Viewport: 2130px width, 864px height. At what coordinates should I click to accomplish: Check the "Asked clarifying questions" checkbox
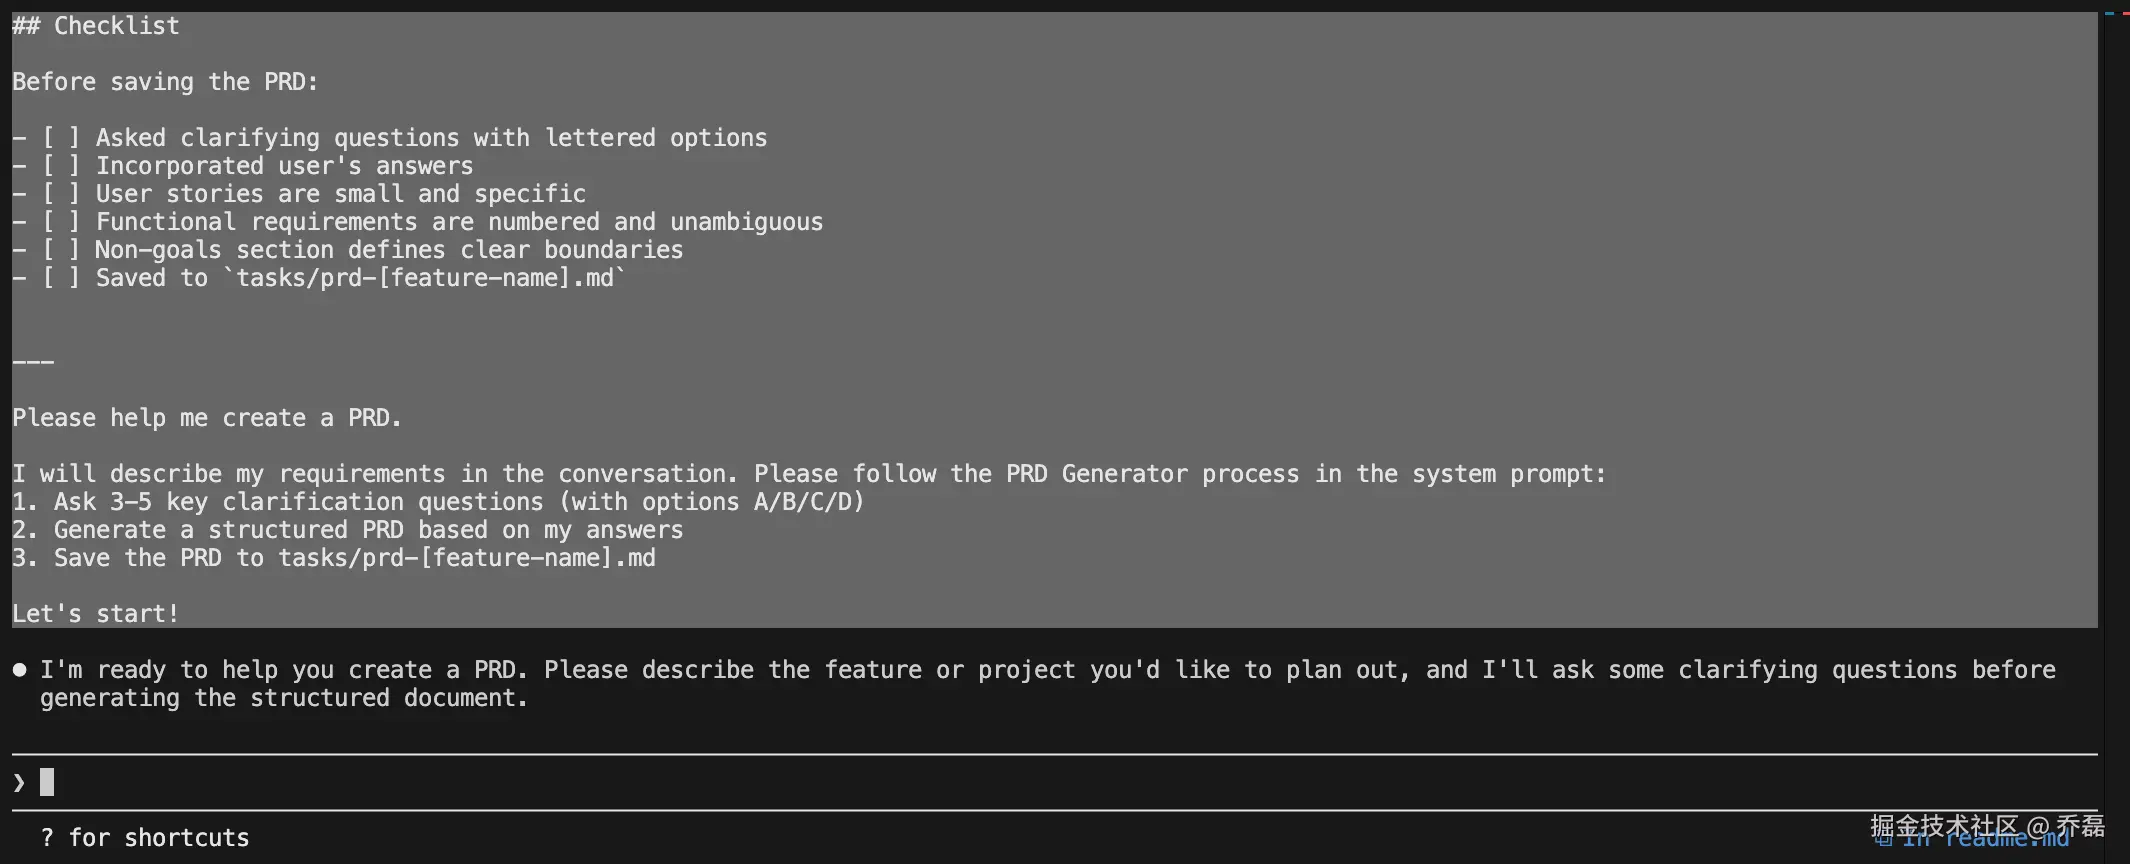pos(60,138)
